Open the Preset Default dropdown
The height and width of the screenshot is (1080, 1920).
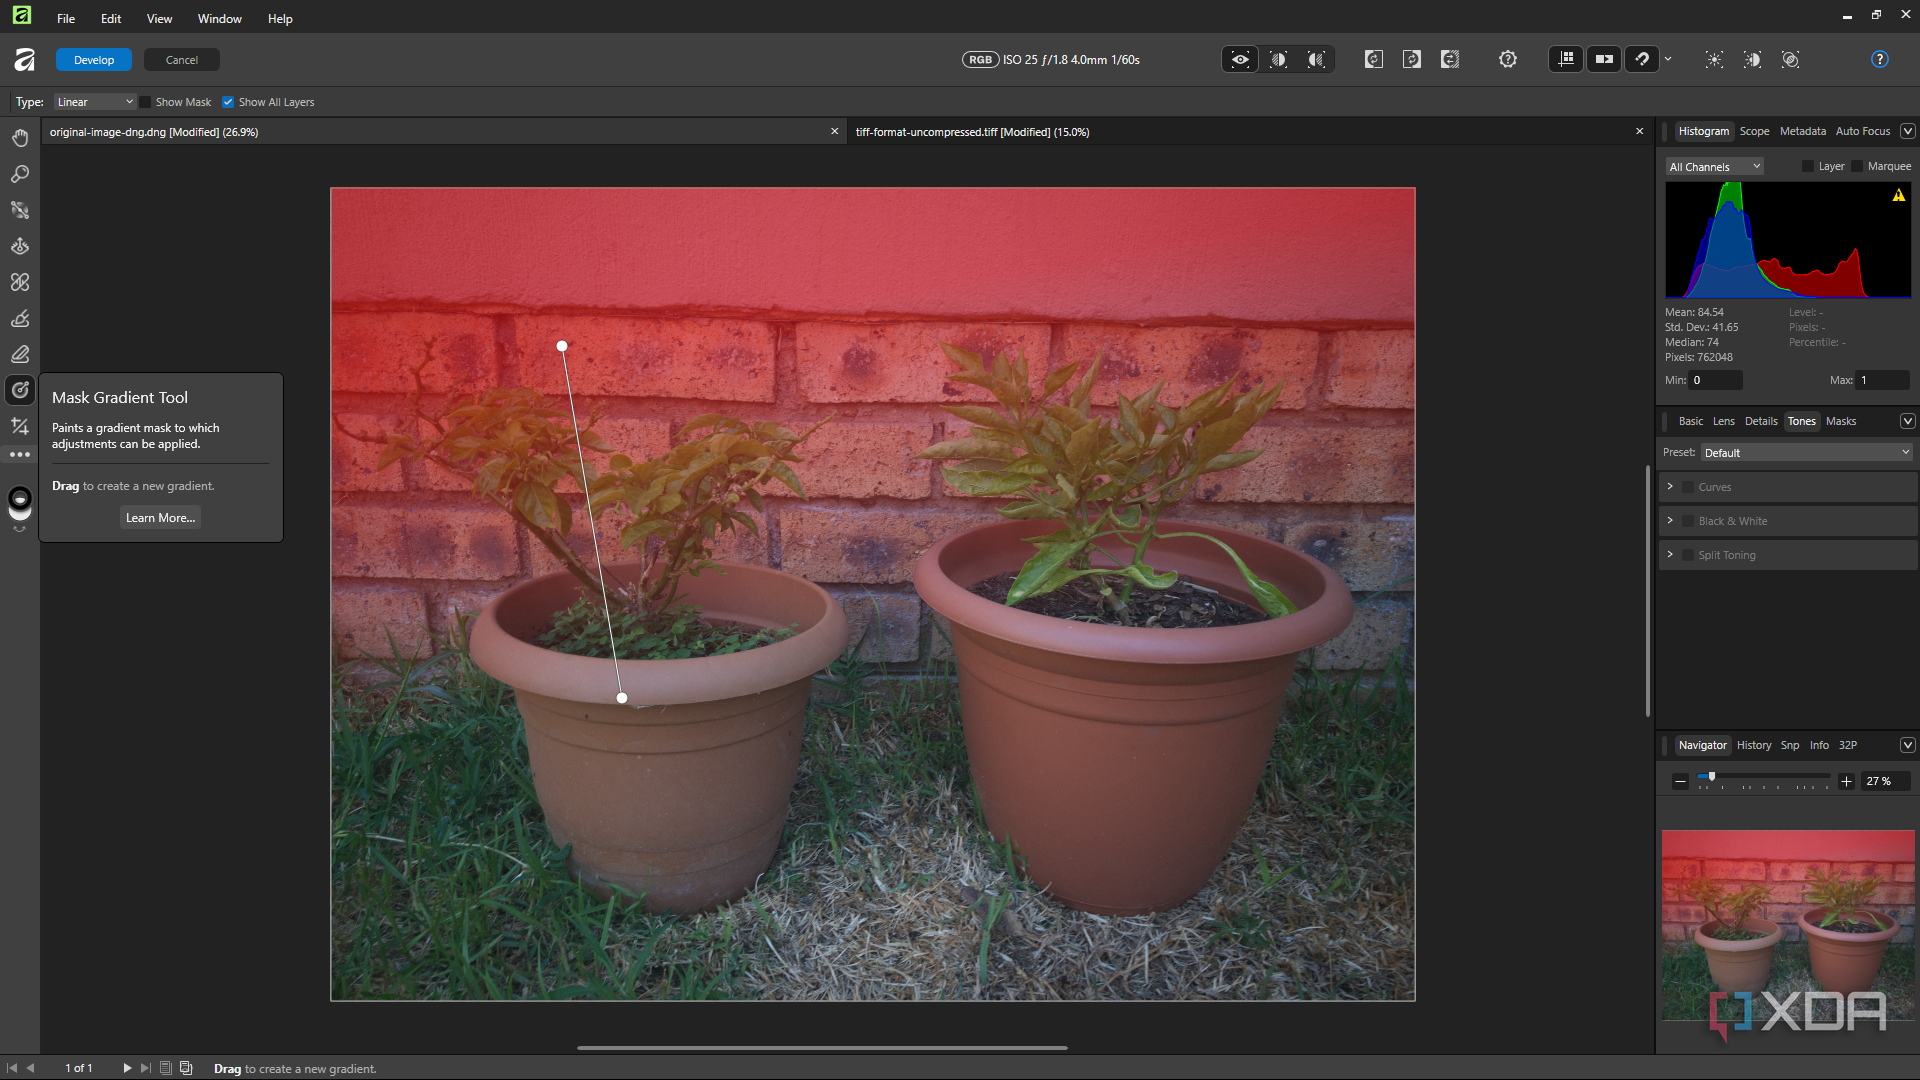coord(1806,453)
